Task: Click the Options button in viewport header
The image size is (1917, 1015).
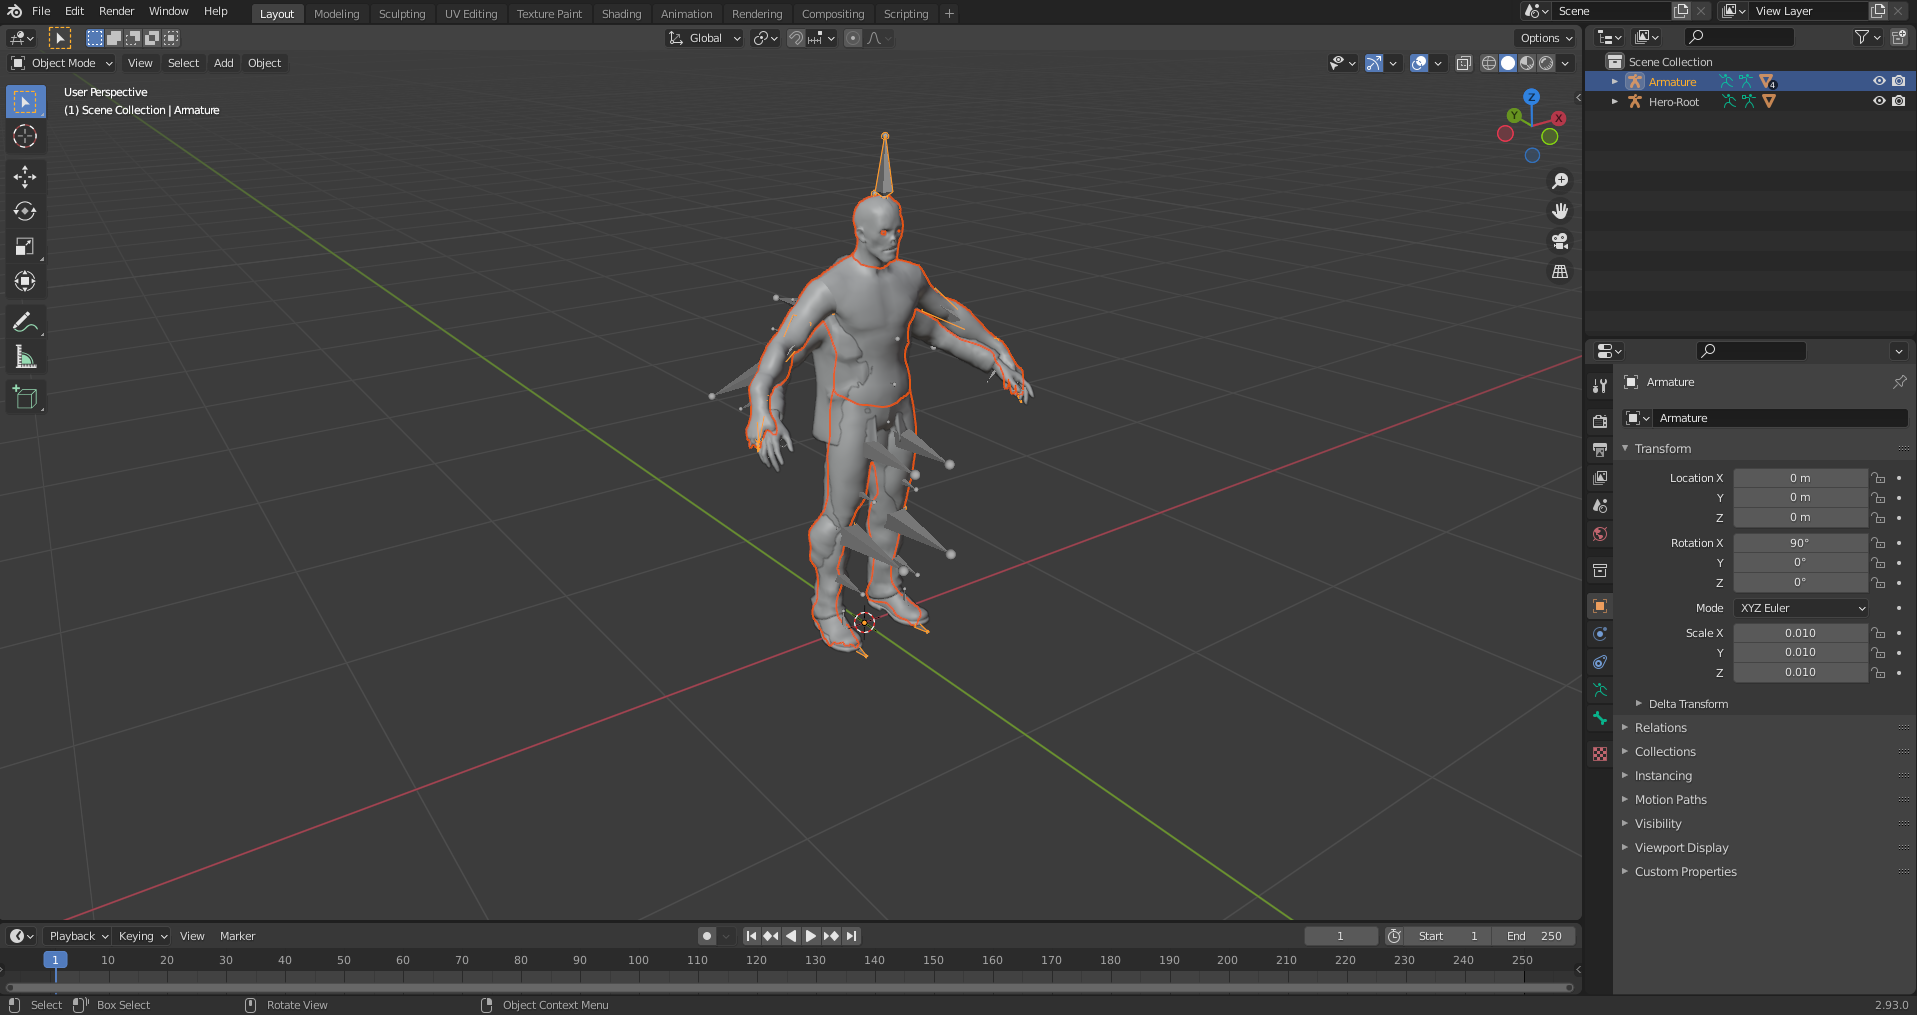Action: click(x=1546, y=38)
